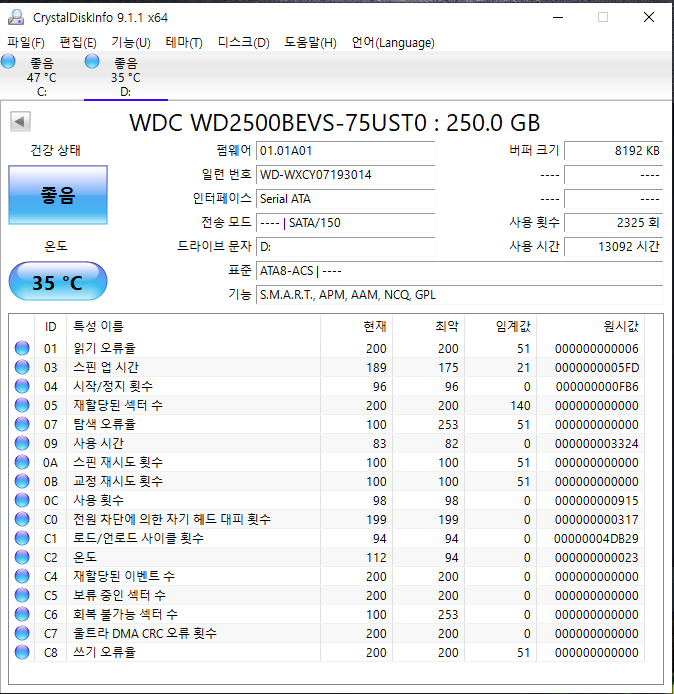Select raw value 000000000FB6
Viewport: 674px width, 694px height.
click(597, 387)
